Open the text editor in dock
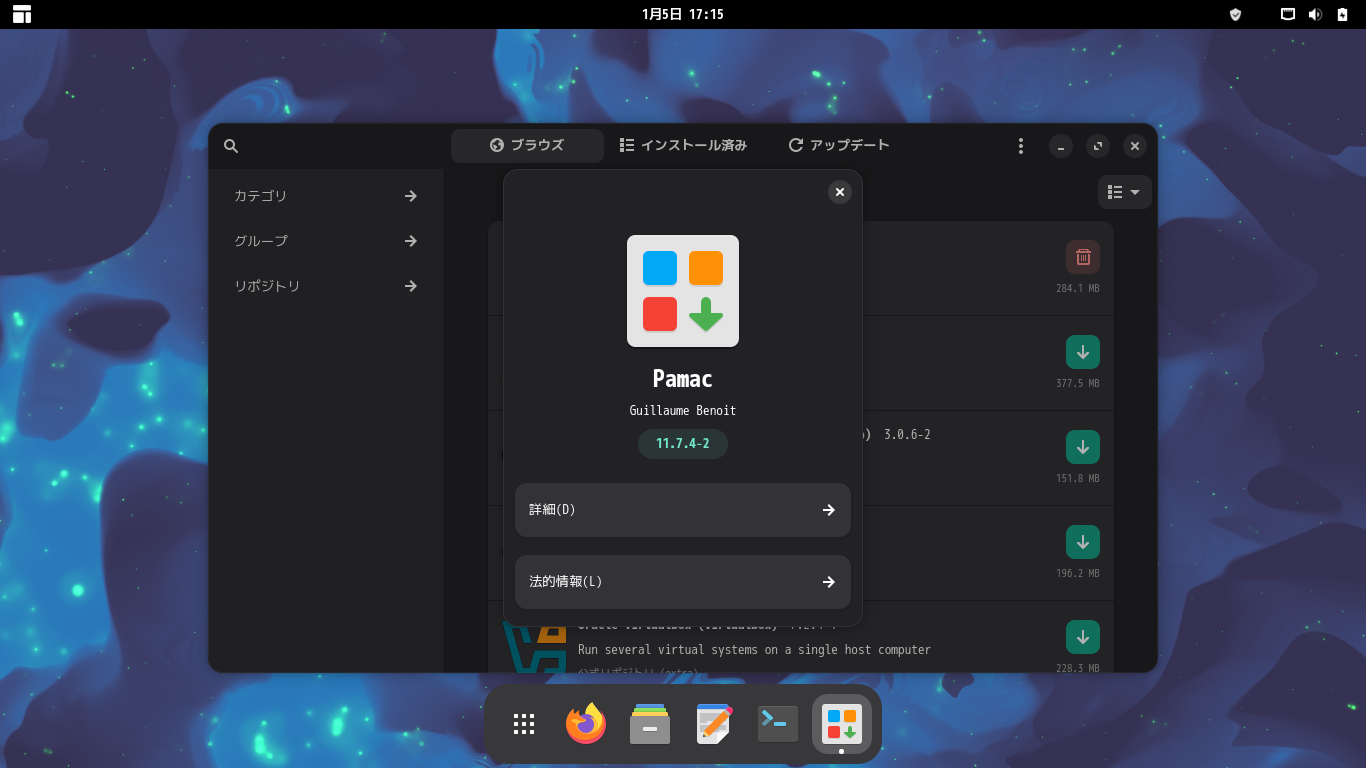 click(714, 724)
